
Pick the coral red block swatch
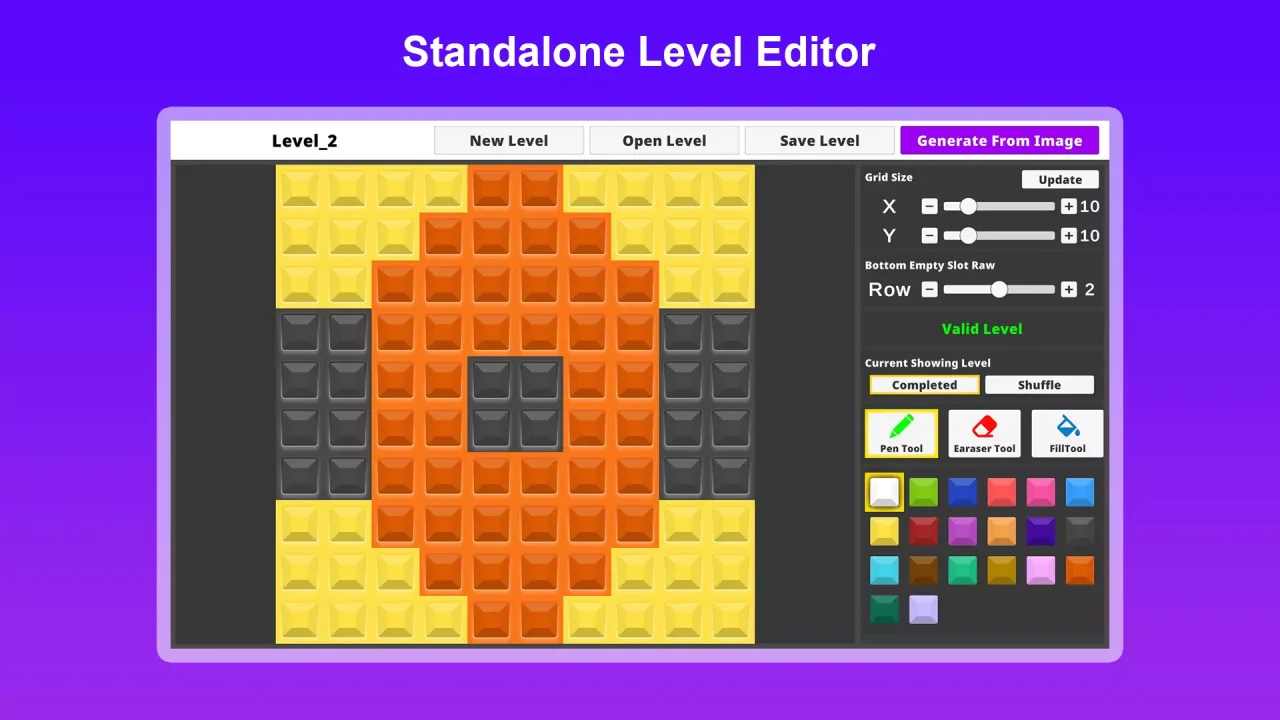pyautogui.click(x=1001, y=492)
